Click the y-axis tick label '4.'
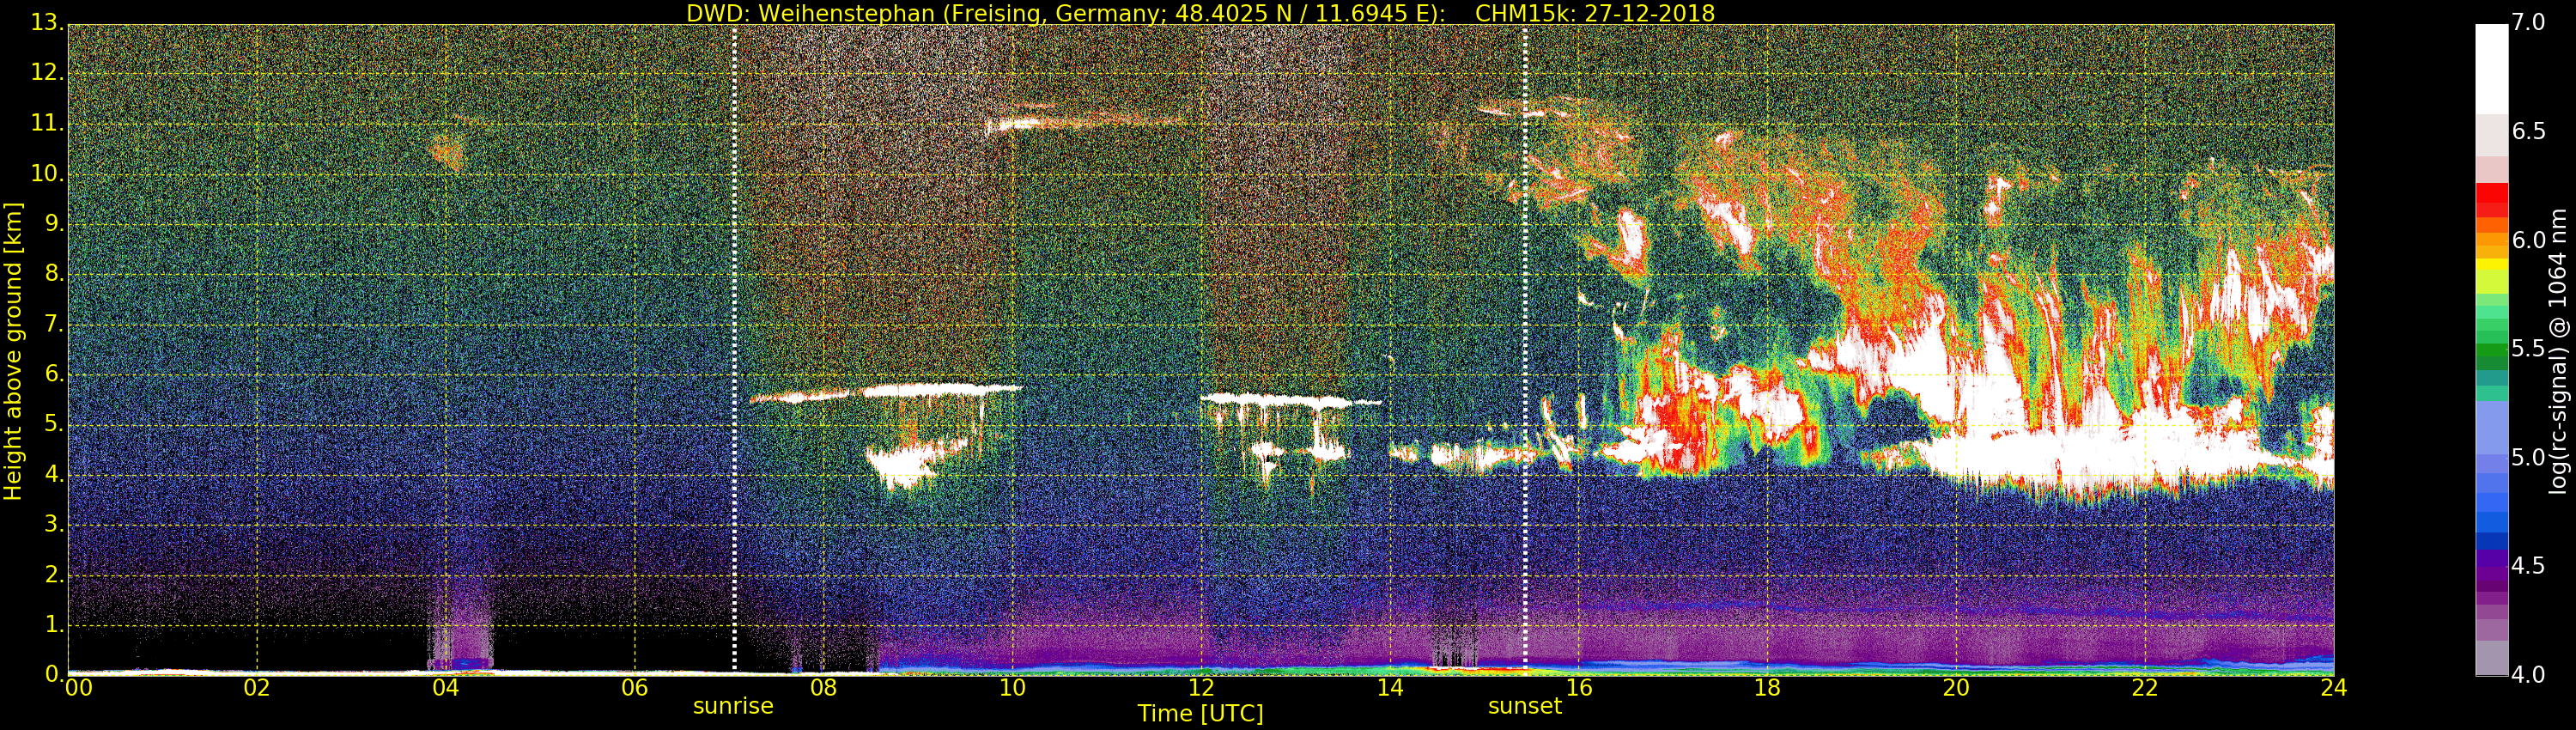 pos(54,474)
